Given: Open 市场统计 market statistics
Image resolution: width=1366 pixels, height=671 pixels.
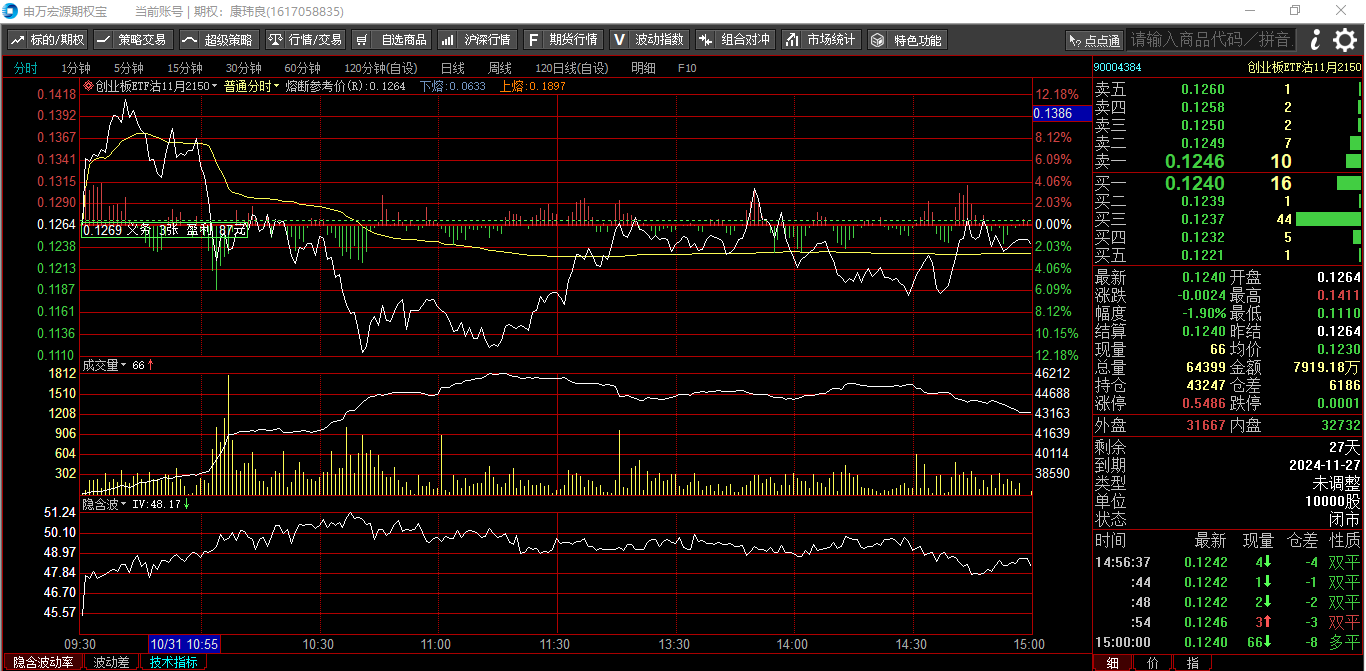Looking at the screenshot, I should (820, 40).
